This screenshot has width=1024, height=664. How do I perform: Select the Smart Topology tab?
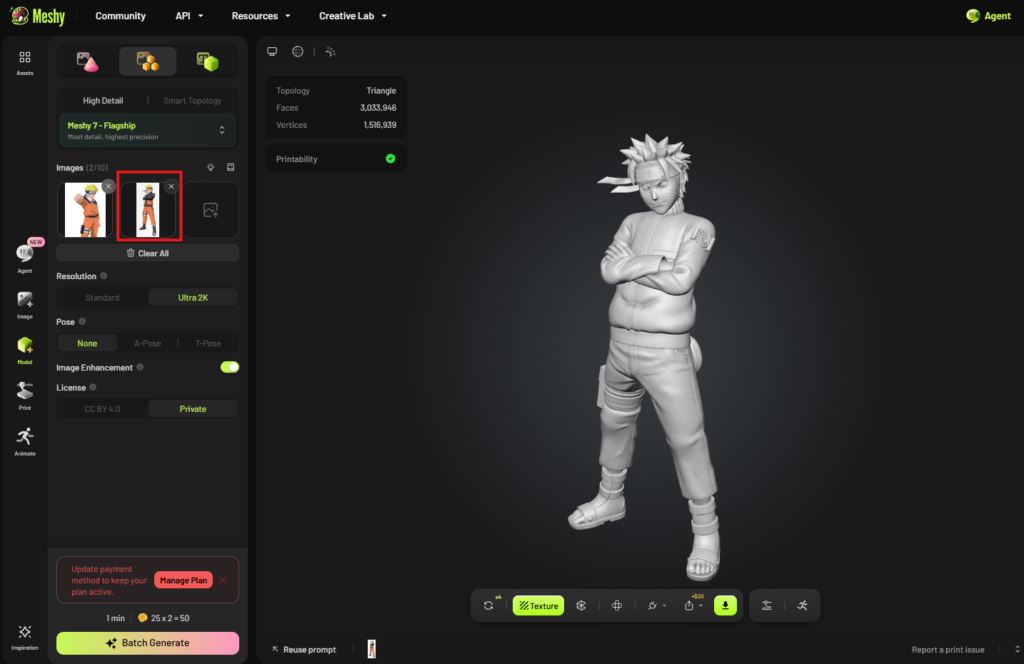click(x=192, y=101)
